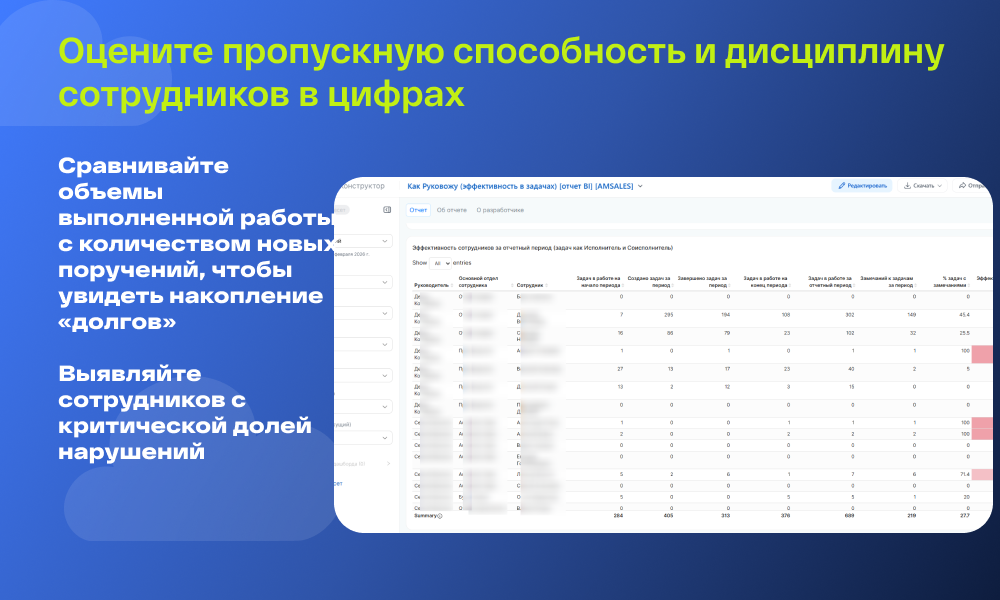Sort by Задач в работе за отчетный период
This screenshot has width=1000, height=600.
coord(853,285)
